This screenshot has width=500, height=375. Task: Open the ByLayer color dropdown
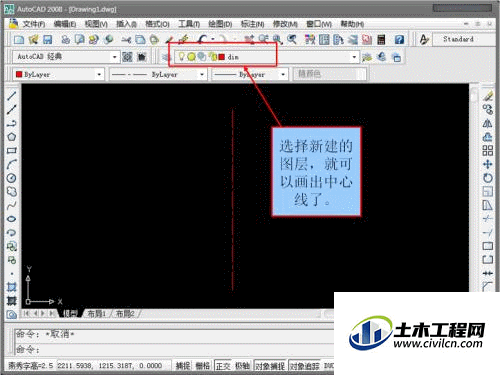[x=99, y=74]
